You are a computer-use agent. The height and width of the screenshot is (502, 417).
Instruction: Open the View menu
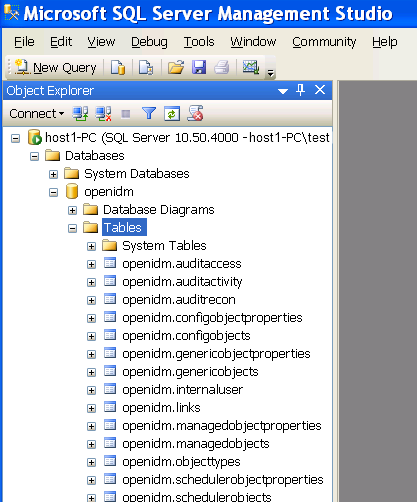pos(101,42)
